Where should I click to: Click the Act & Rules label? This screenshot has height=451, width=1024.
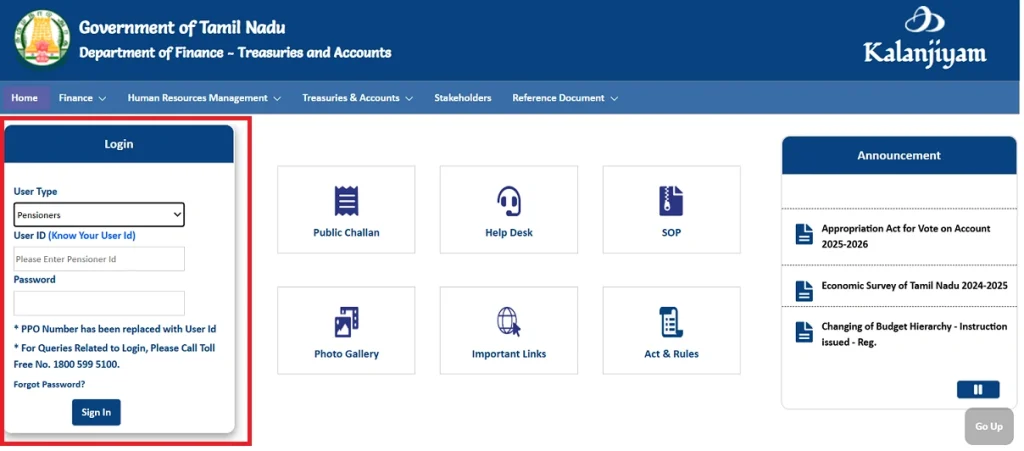pyautogui.click(x=671, y=354)
